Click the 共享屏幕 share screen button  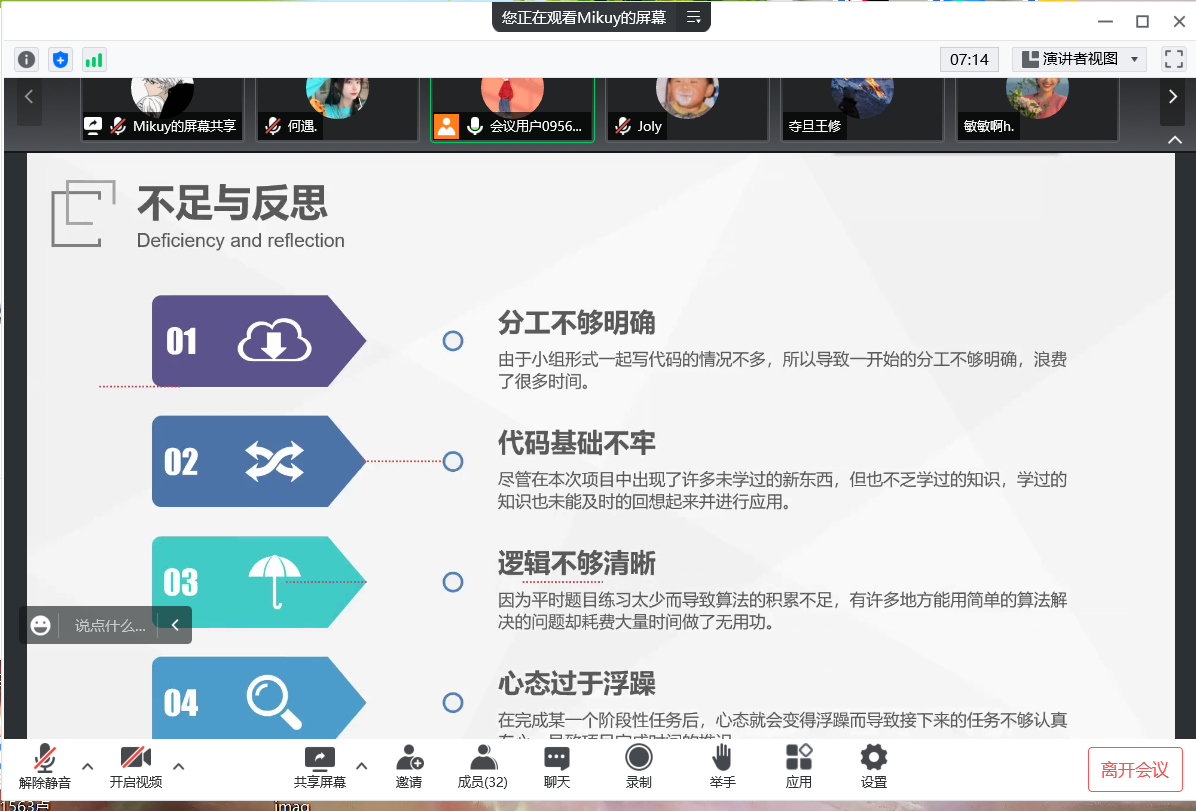click(x=320, y=766)
